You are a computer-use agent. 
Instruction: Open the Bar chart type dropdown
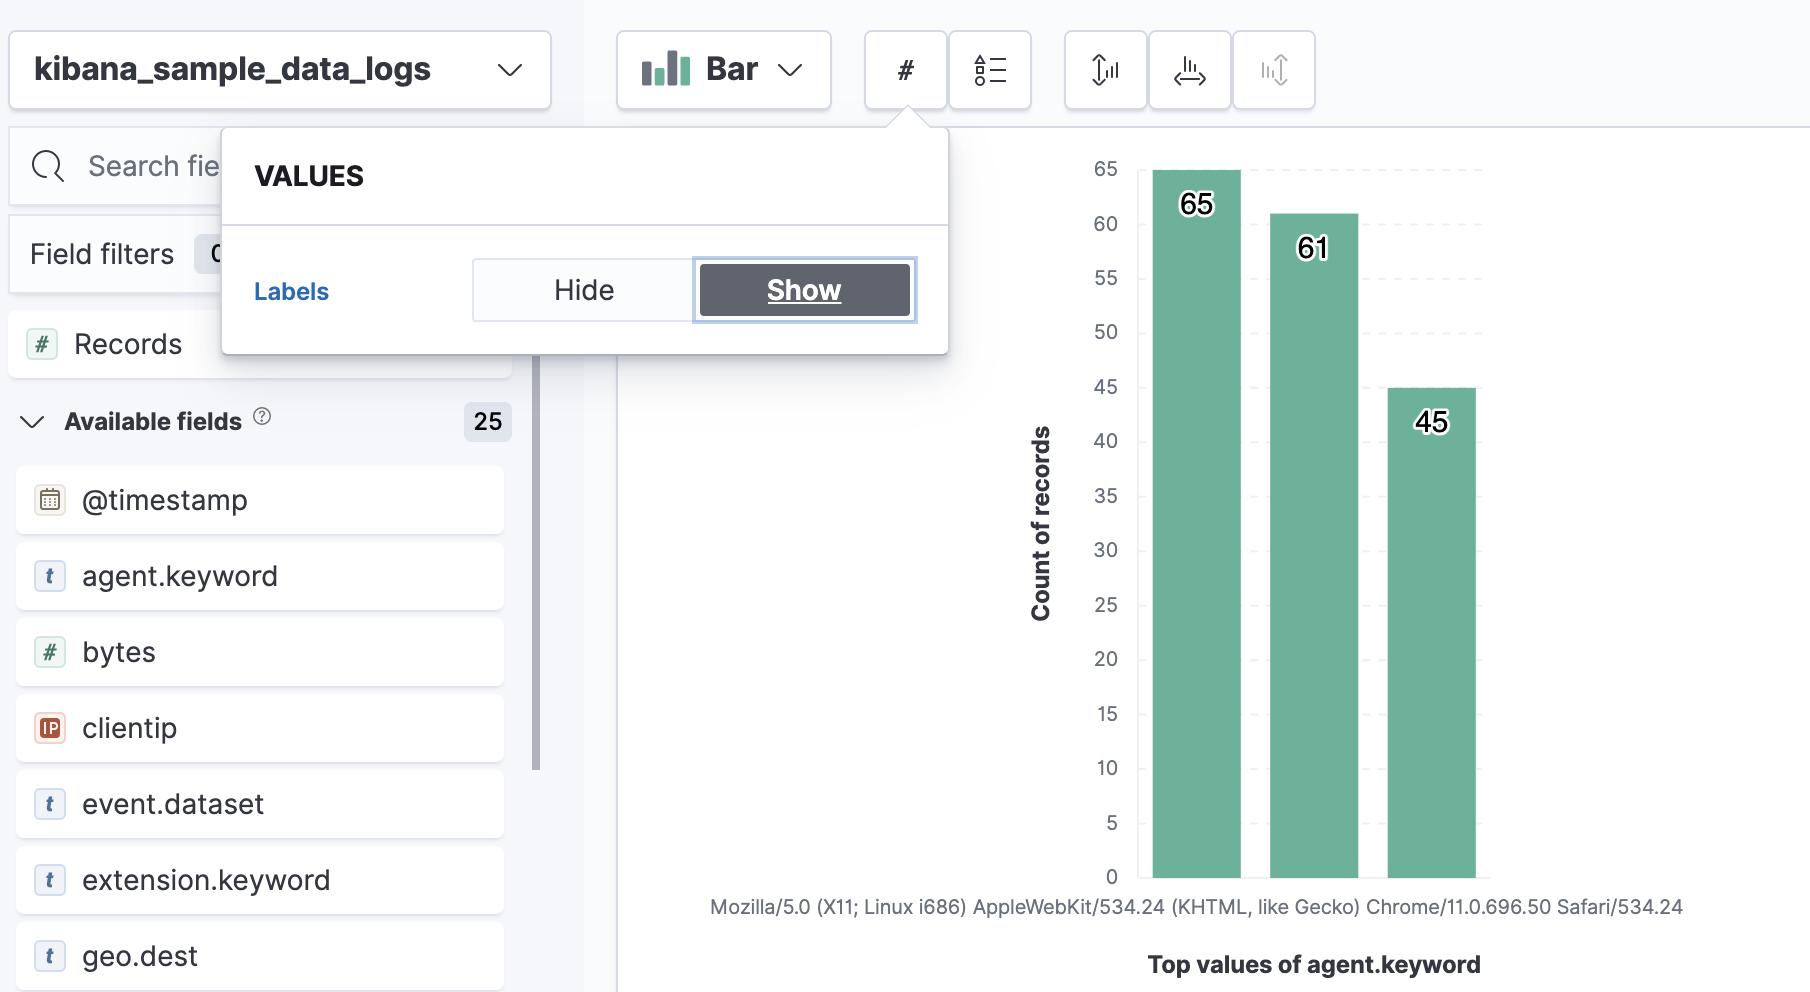(791, 69)
